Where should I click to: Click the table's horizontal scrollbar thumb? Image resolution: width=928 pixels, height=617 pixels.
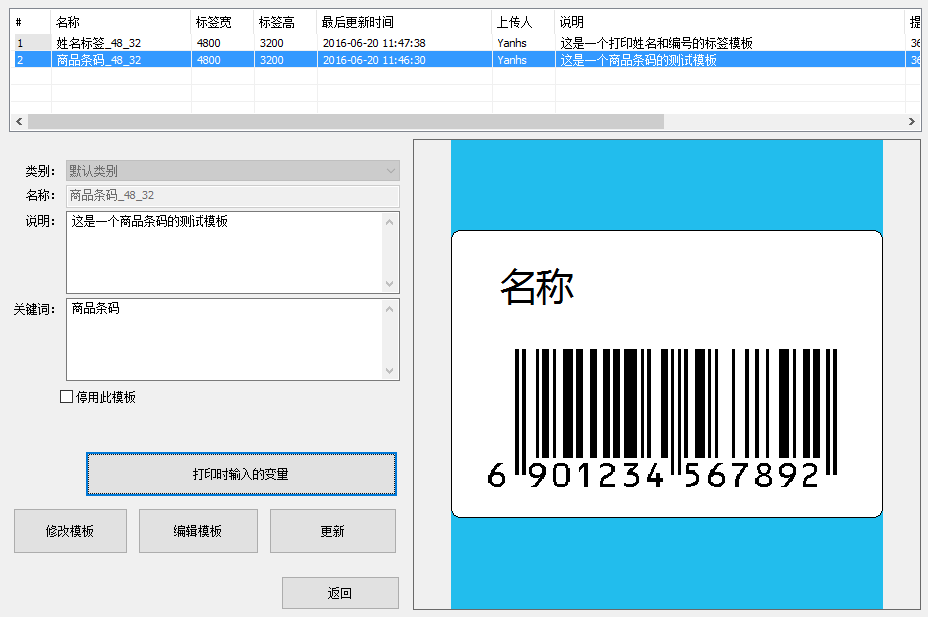point(346,121)
